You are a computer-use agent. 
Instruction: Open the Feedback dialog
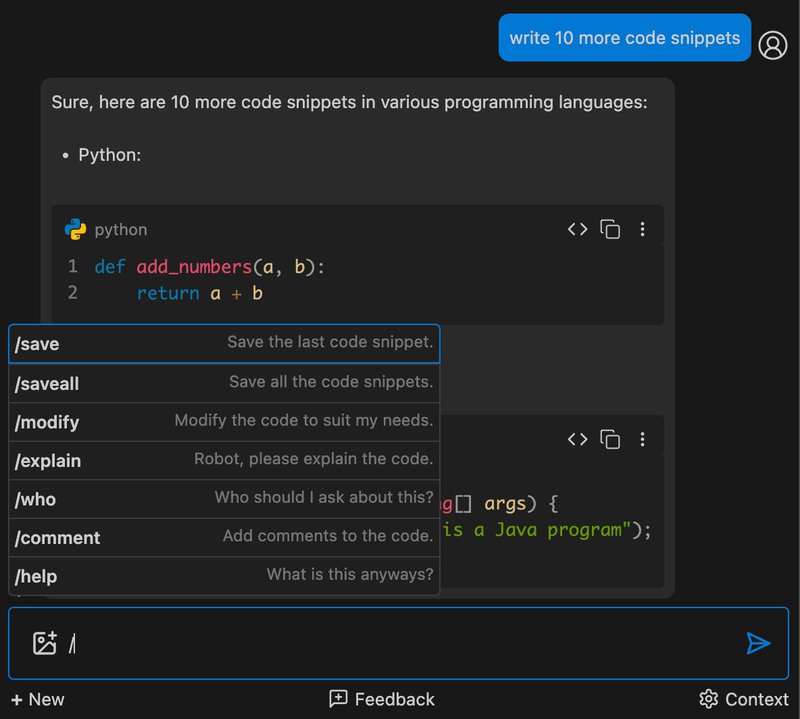pos(385,699)
